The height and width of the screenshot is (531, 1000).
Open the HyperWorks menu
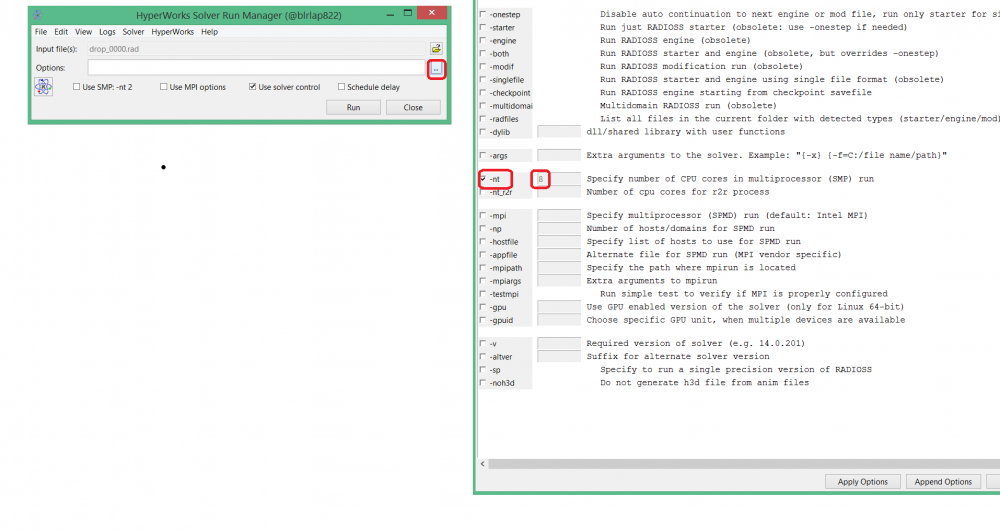[172, 32]
